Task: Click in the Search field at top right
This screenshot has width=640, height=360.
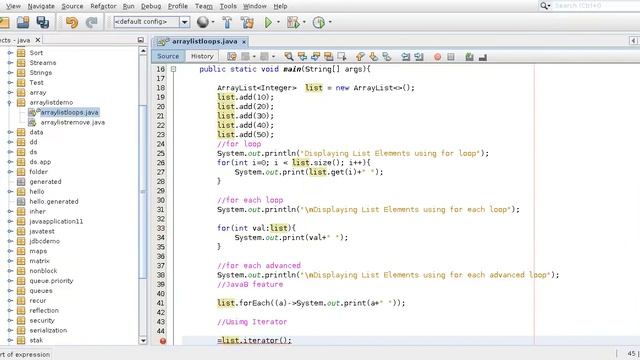Action: 596,5
